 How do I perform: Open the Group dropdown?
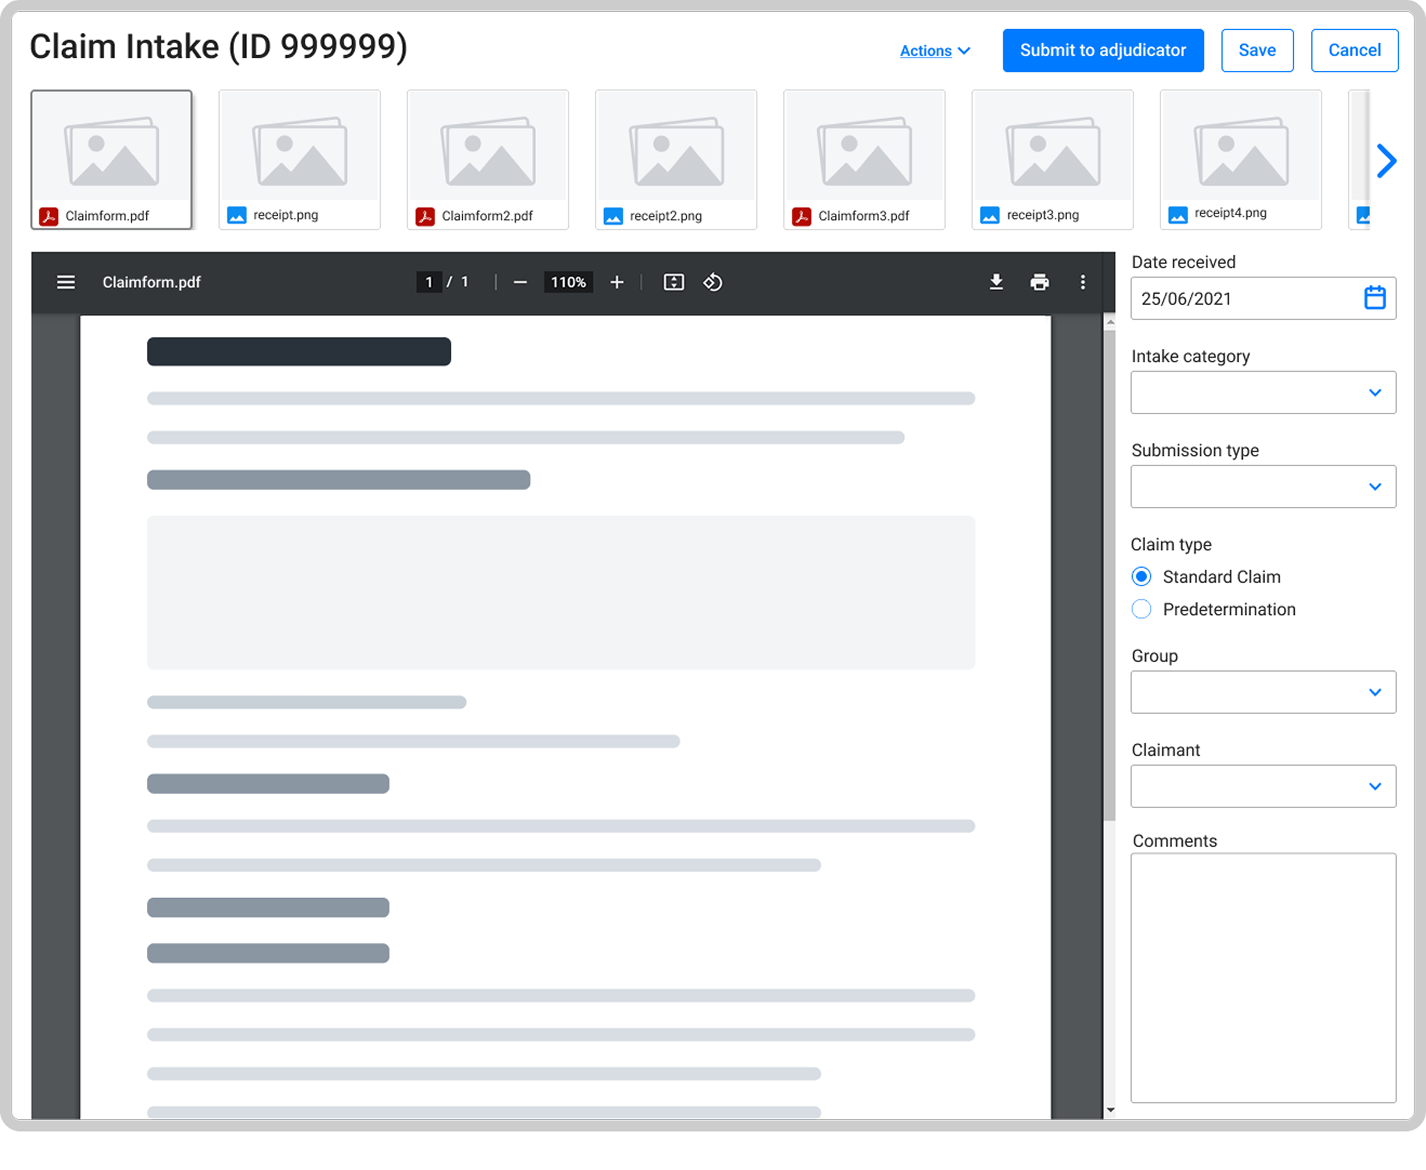pos(1263,692)
